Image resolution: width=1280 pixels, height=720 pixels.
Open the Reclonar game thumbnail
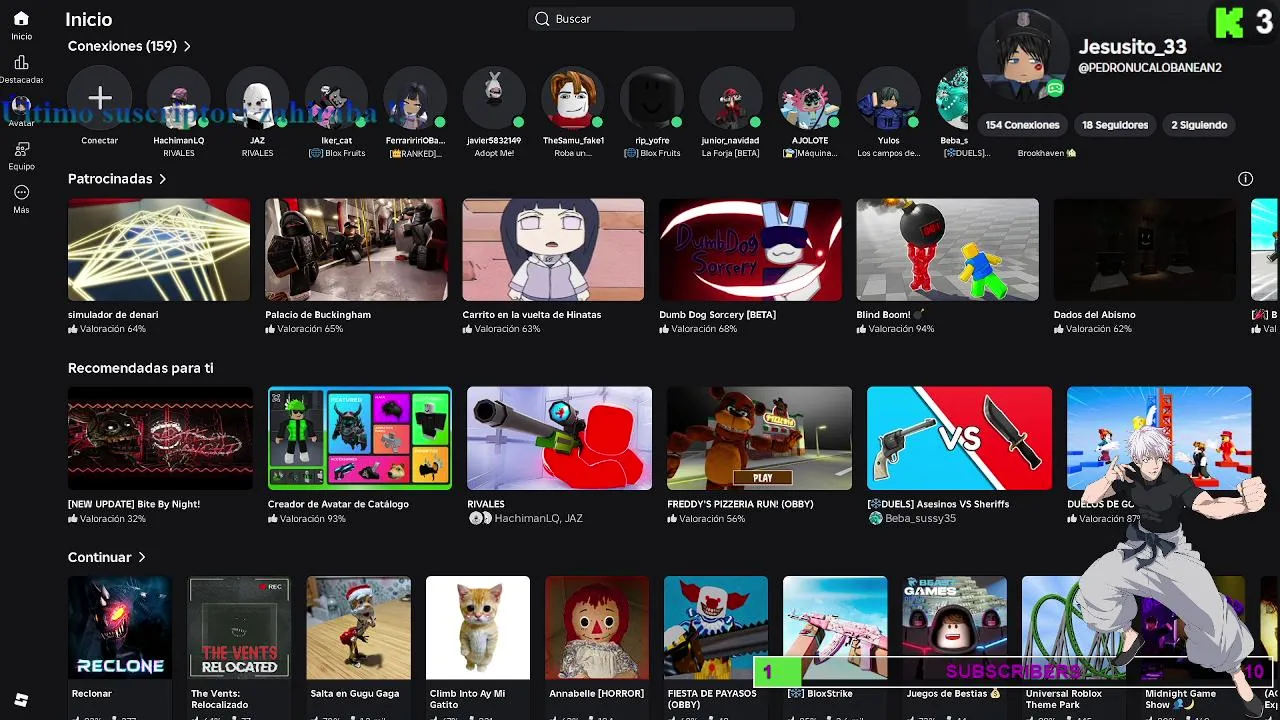[120, 628]
